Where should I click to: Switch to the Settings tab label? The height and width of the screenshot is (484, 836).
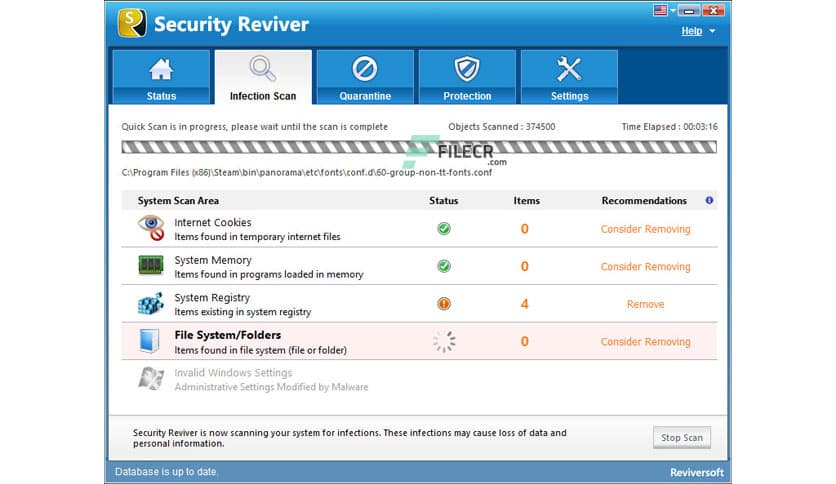[569, 96]
